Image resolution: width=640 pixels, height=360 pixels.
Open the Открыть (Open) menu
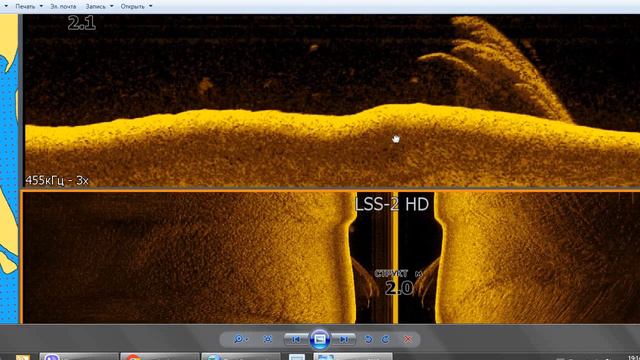click(133, 7)
